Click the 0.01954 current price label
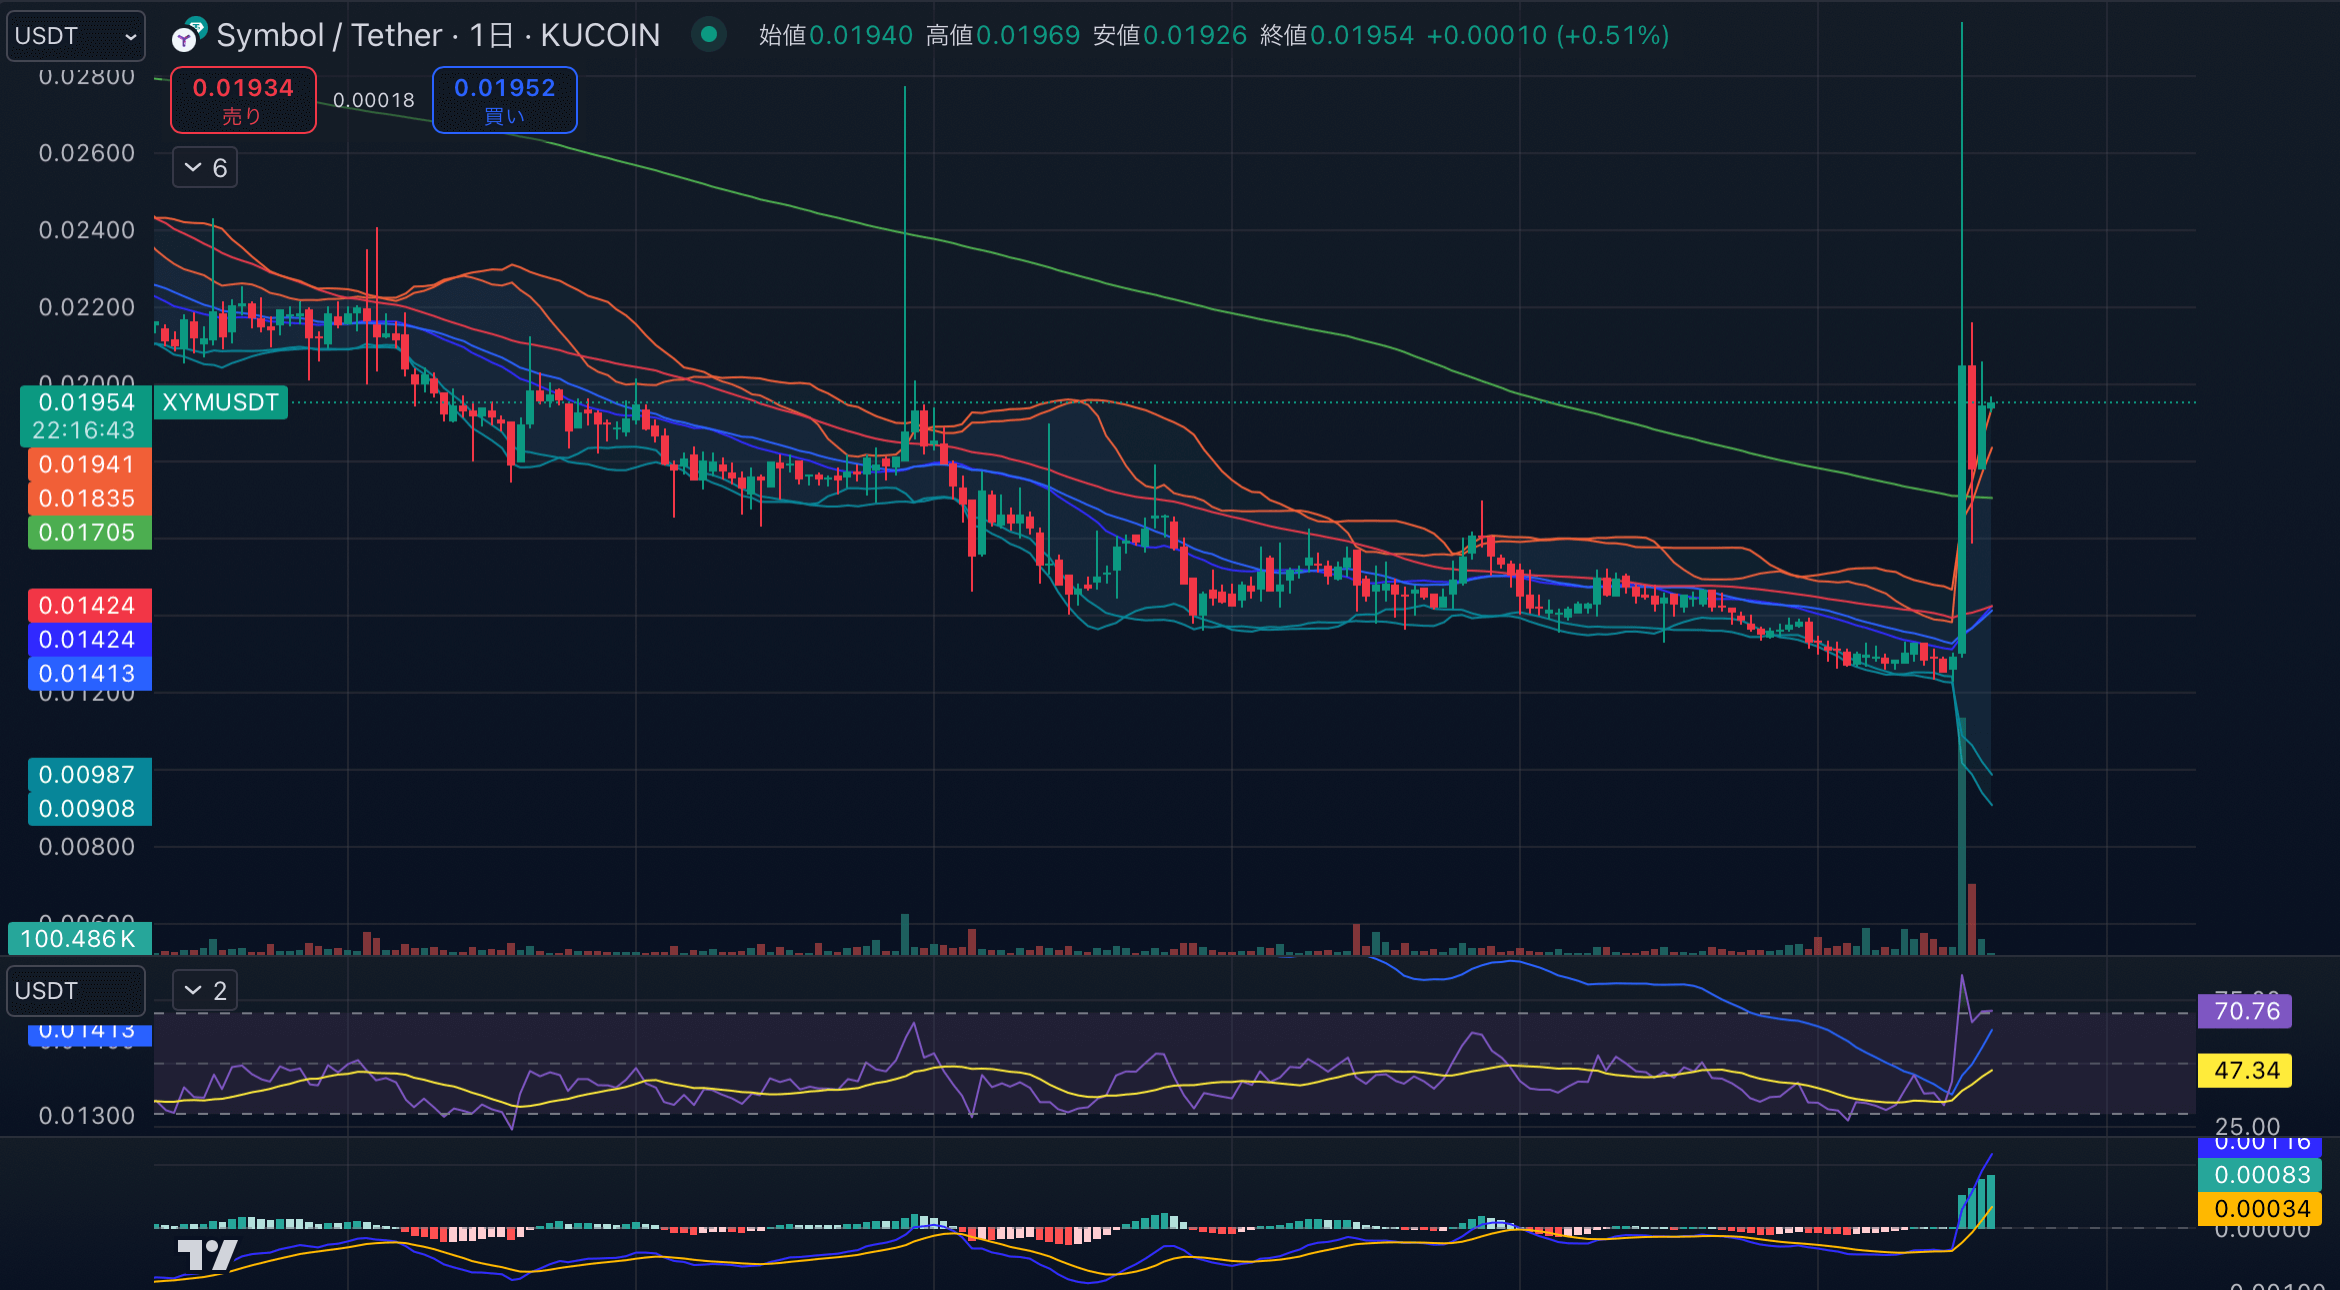 coord(86,402)
